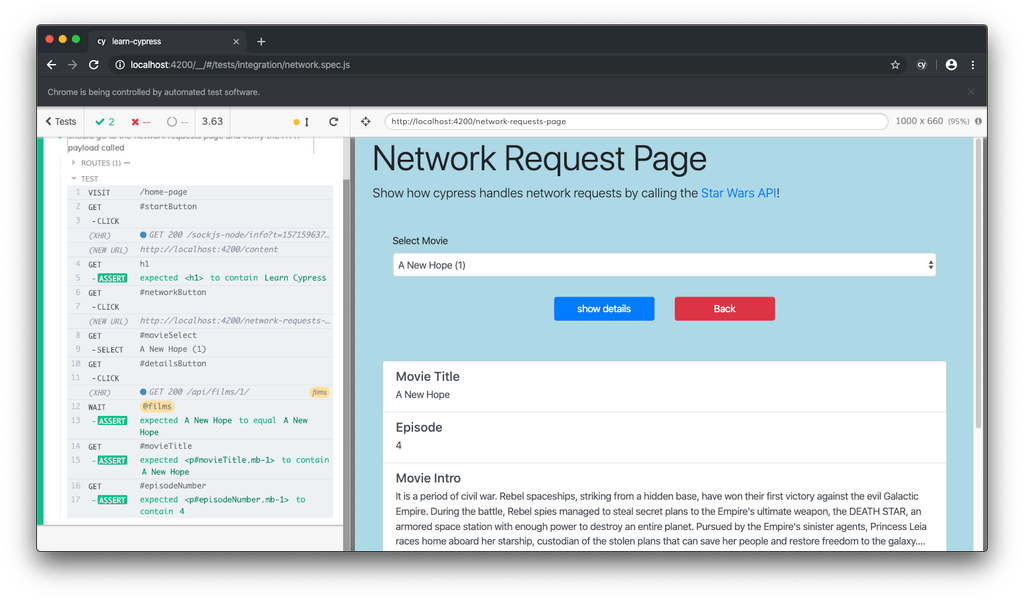Click the Selector Playground crosshair icon
Viewport: 1024px width, 600px height.
[365, 121]
